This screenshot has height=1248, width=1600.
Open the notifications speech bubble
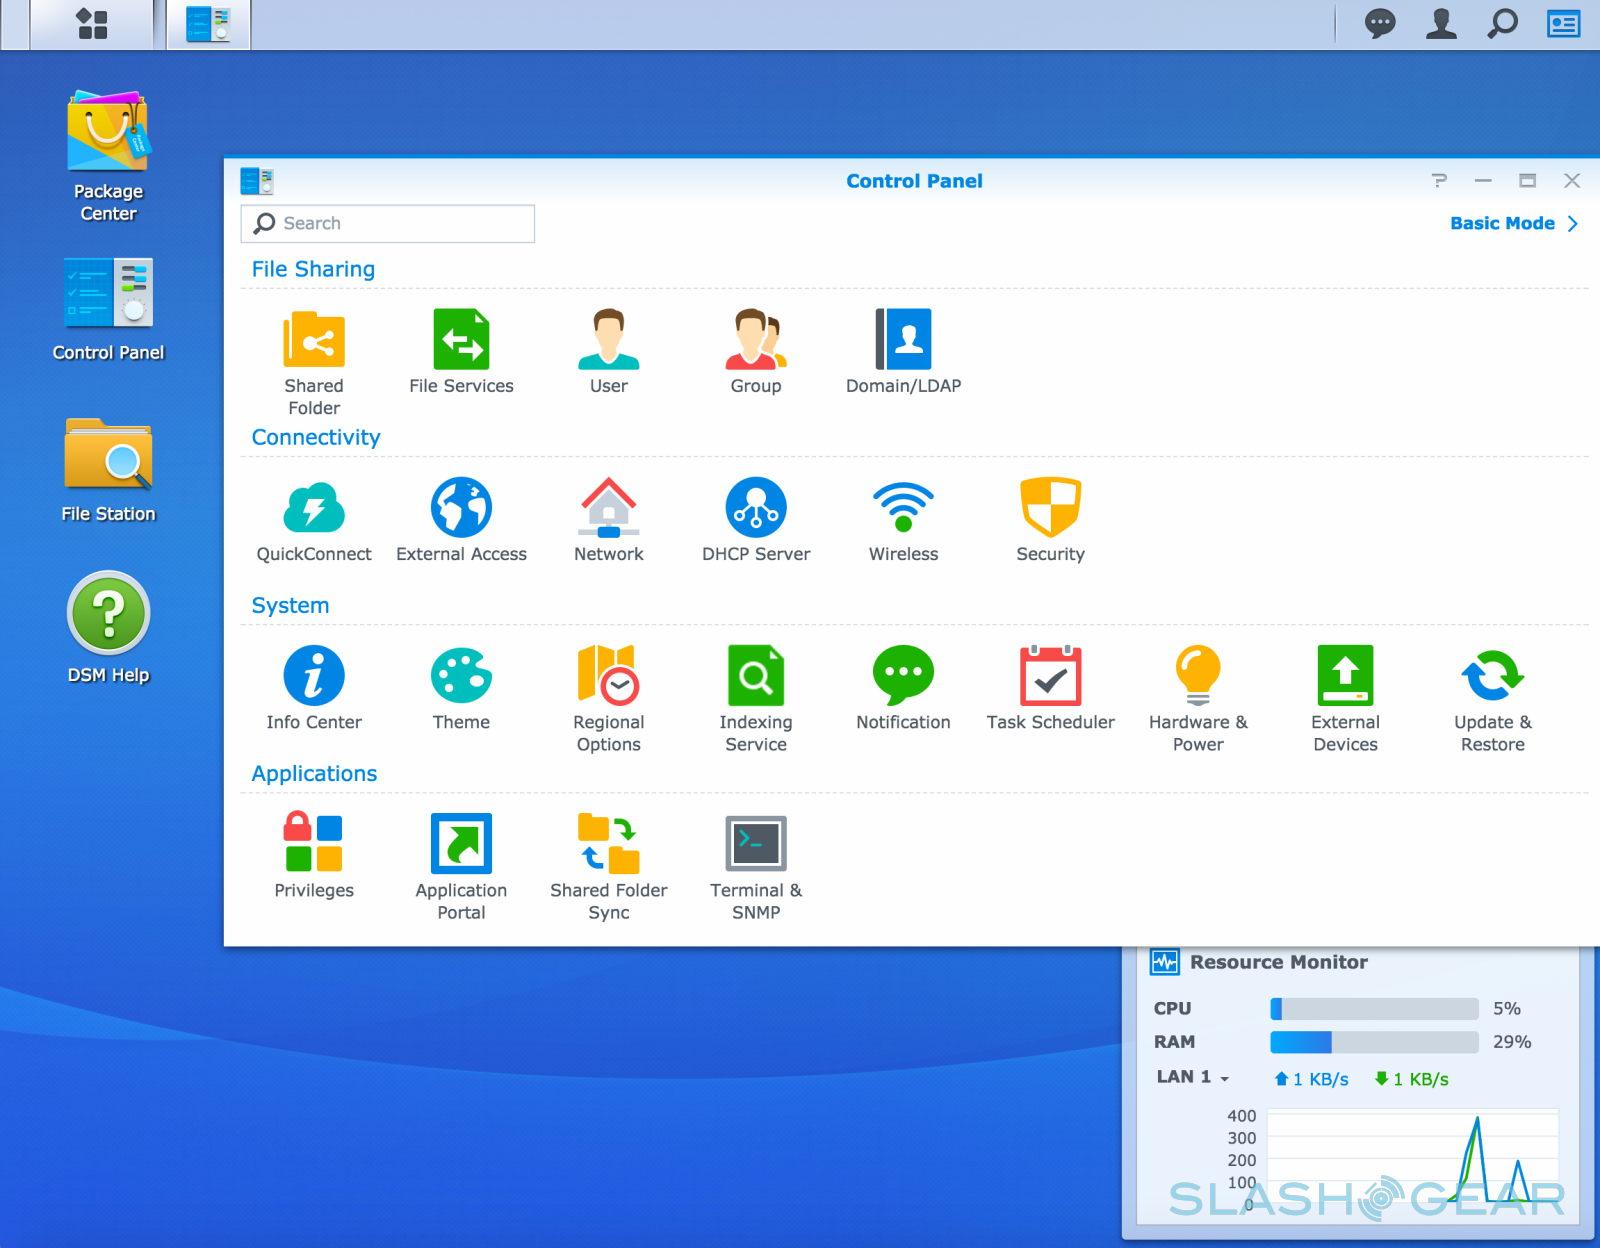tap(1380, 24)
